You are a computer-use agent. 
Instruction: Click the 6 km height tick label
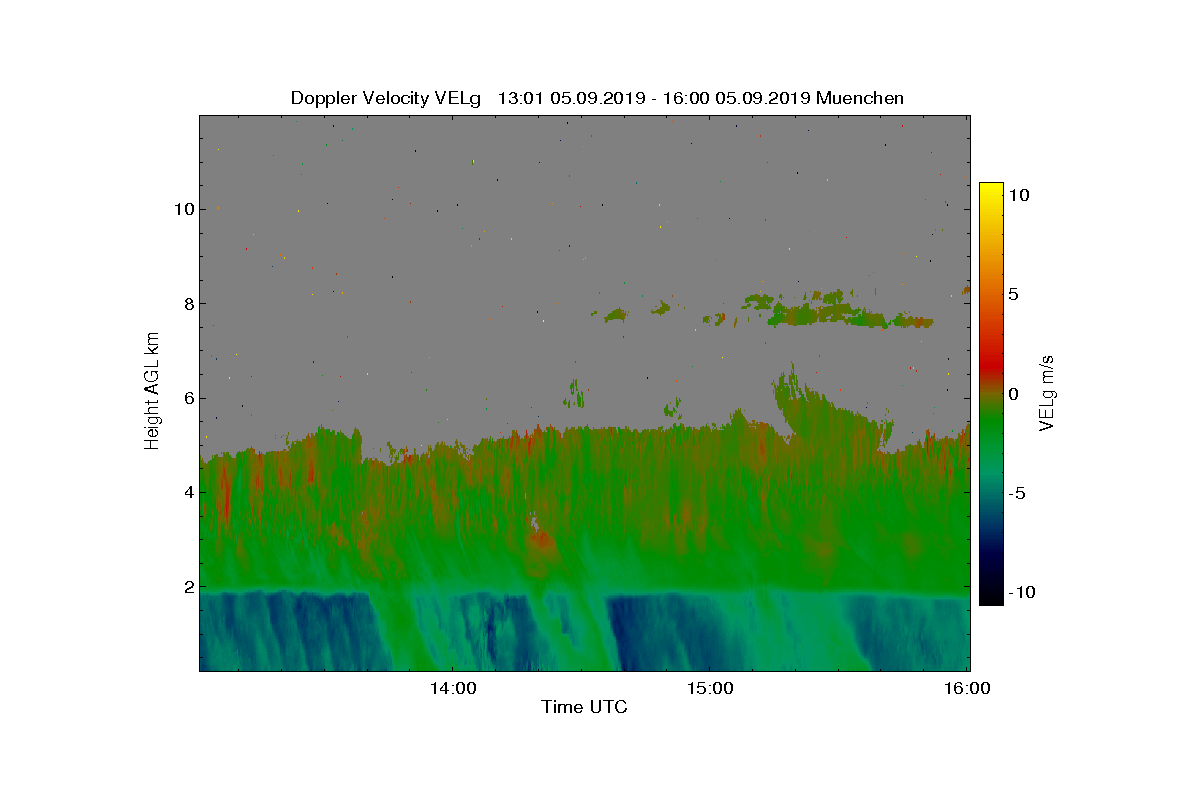tap(188, 398)
